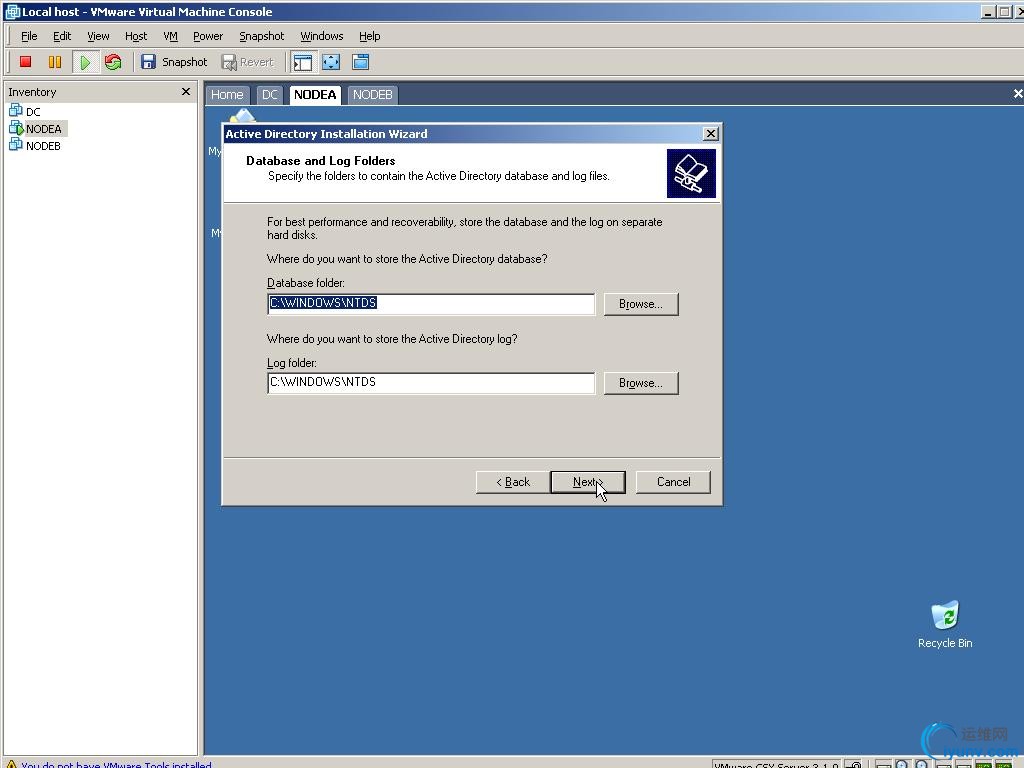Take a snapshot with the Snapshot button
Image resolution: width=1024 pixels, height=768 pixels.
(174, 62)
